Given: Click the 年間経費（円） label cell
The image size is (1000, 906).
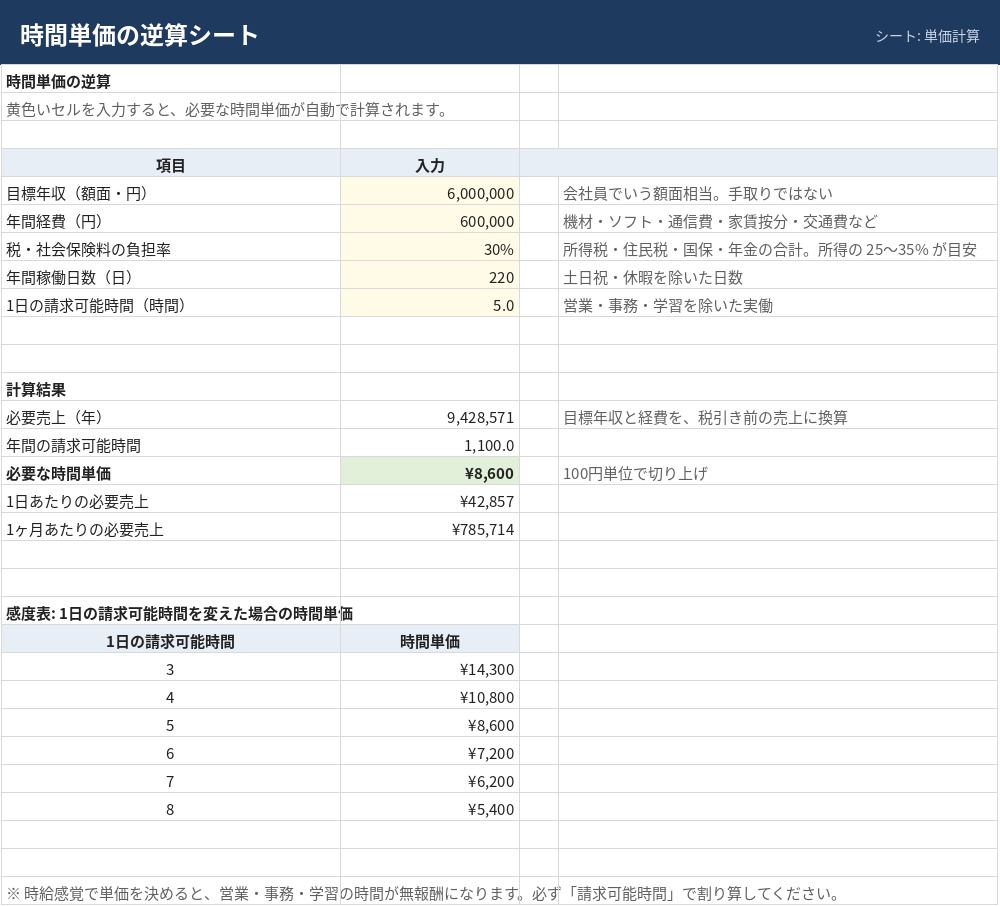Looking at the screenshot, I should pyautogui.click(x=170, y=219).
